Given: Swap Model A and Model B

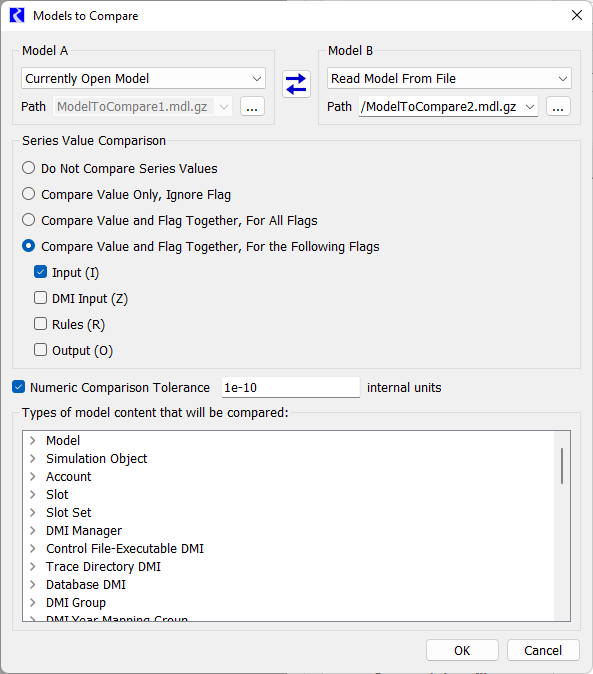Looking at the screenshot, I should [x=296, y=84].
